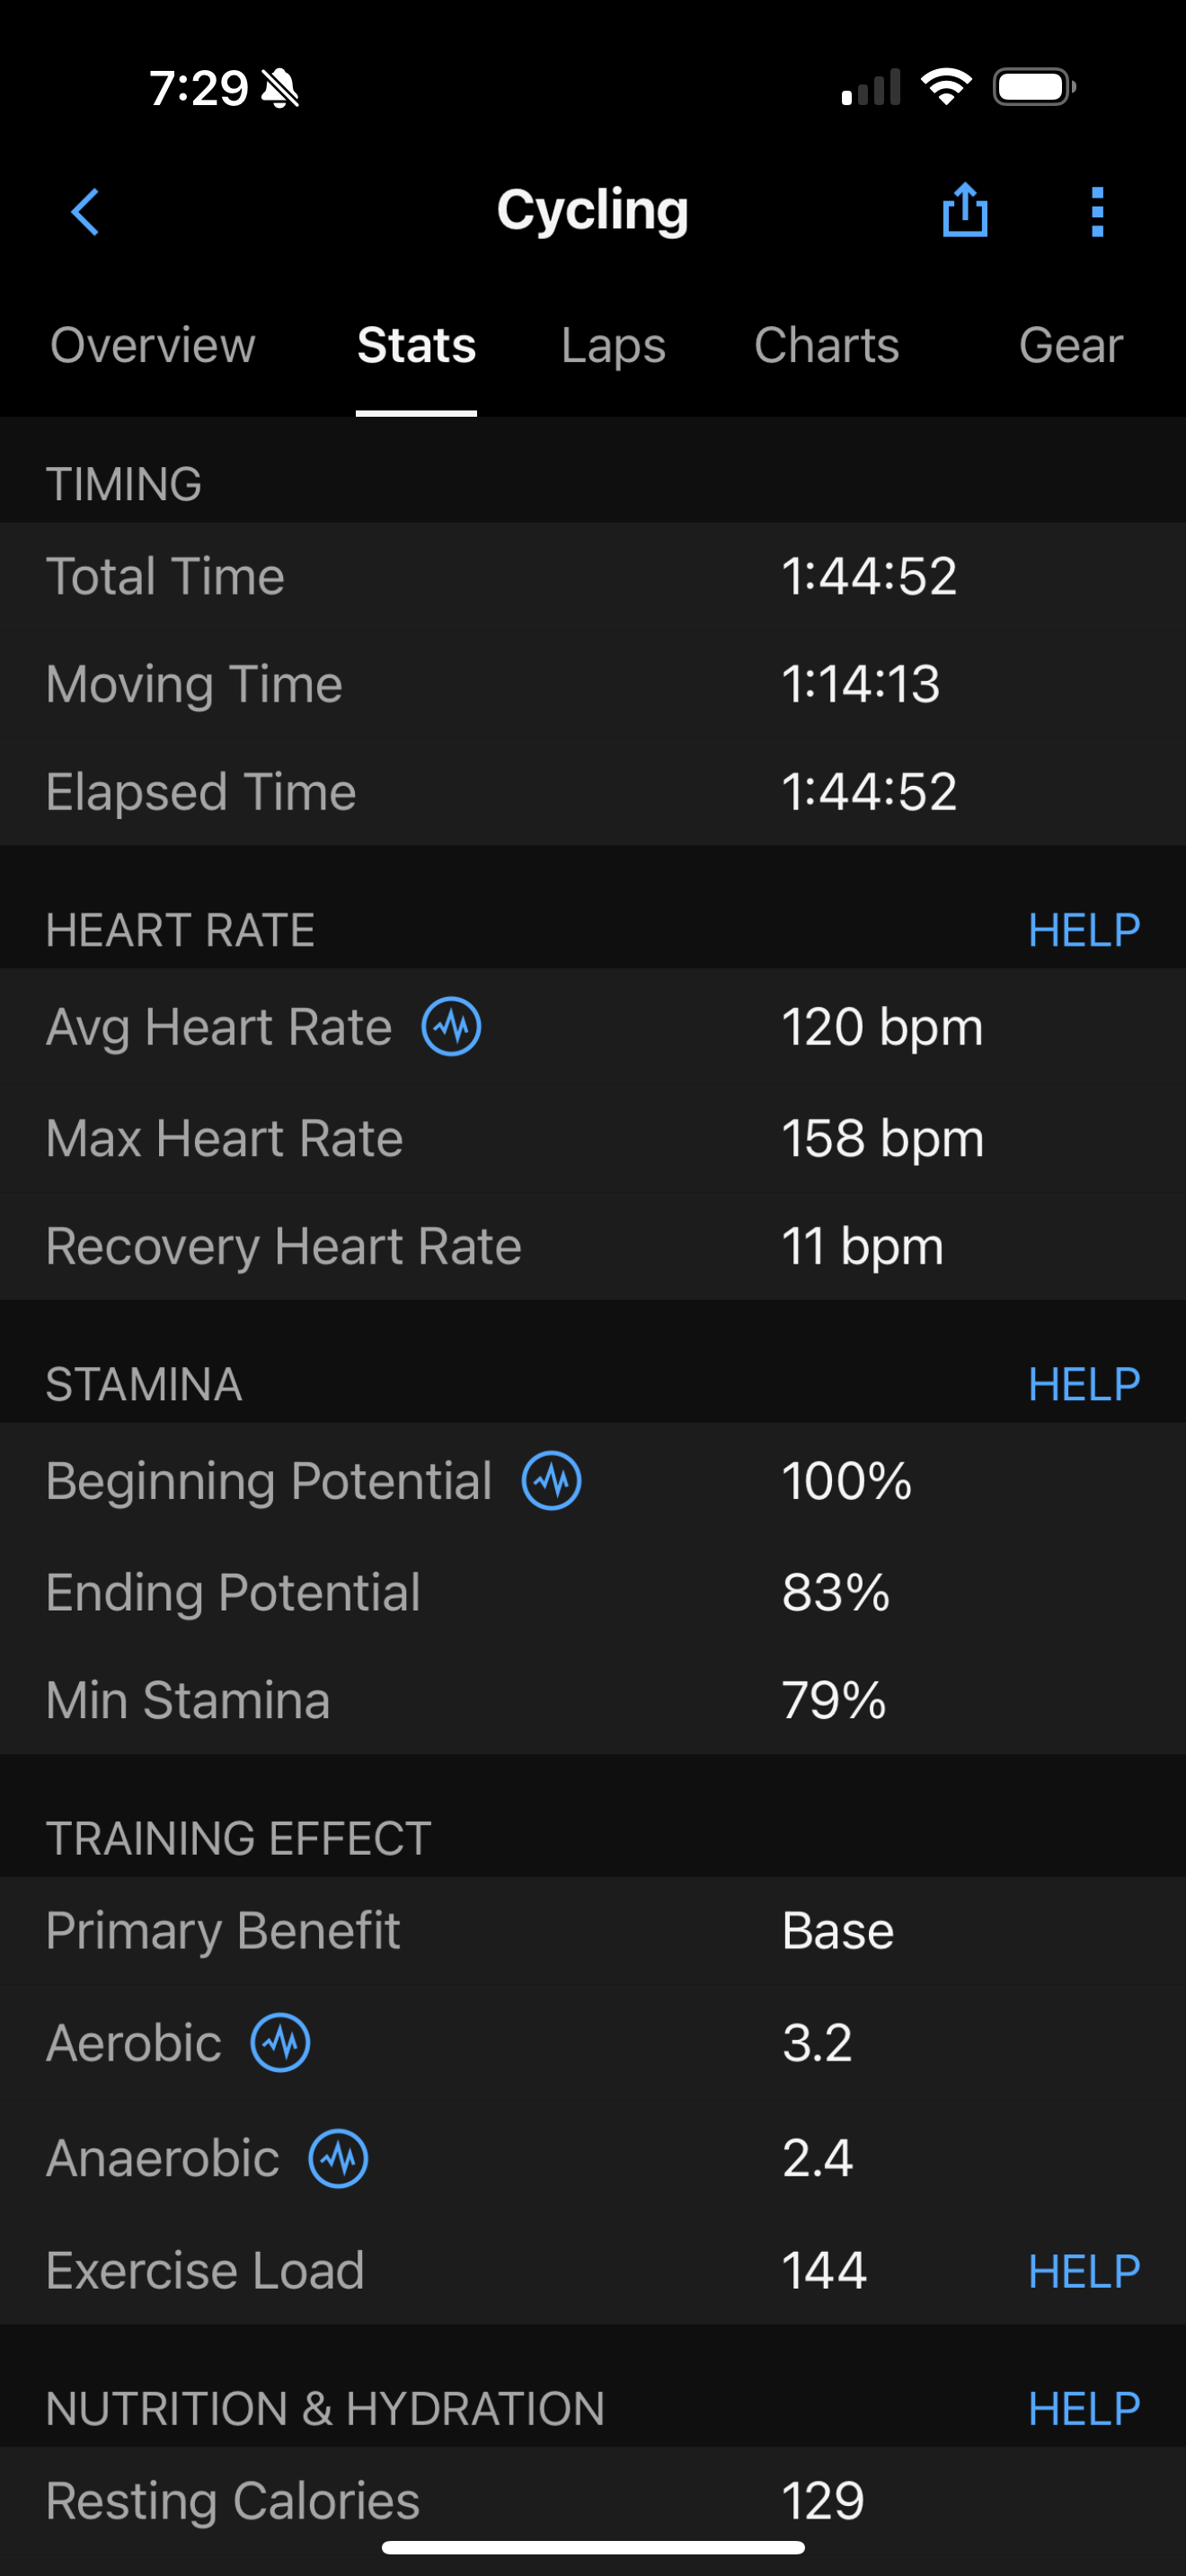Switch to the Laps tab

point(613,346)
